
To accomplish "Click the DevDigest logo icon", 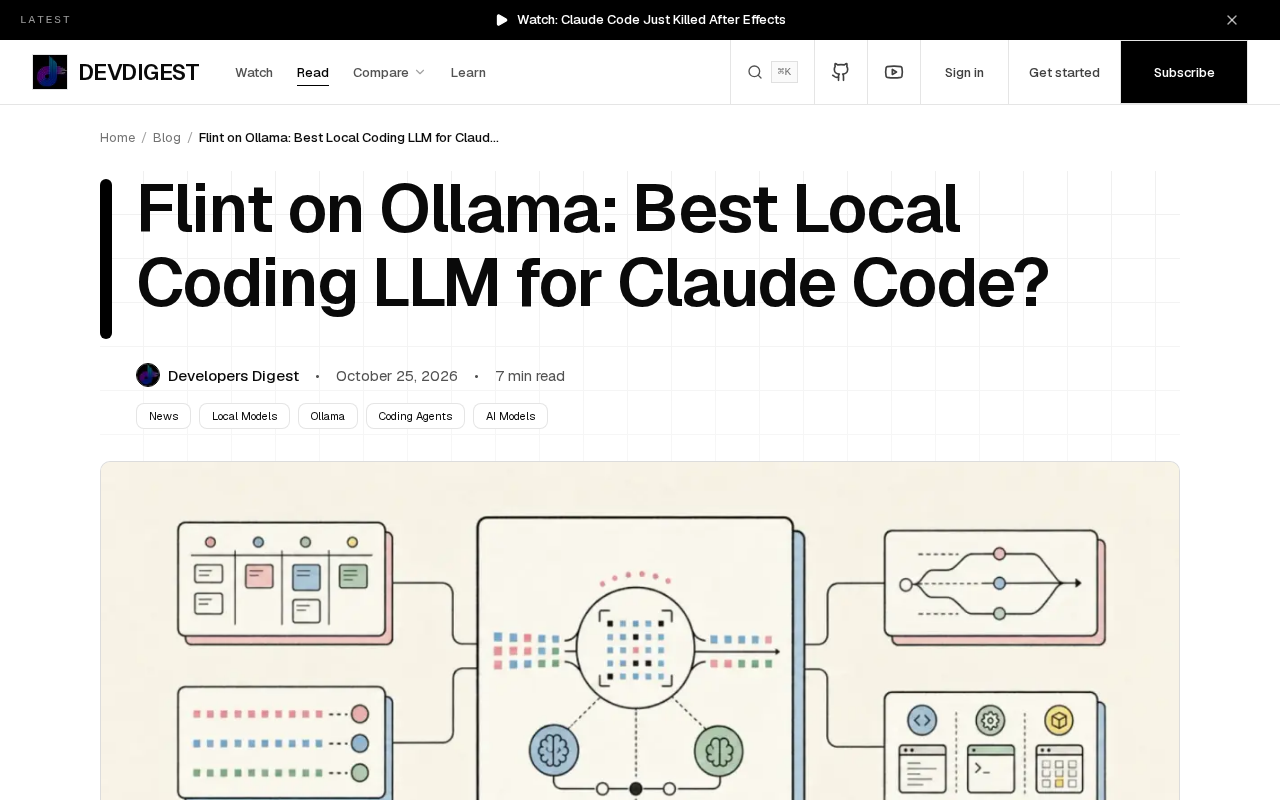I will (50, 72).
